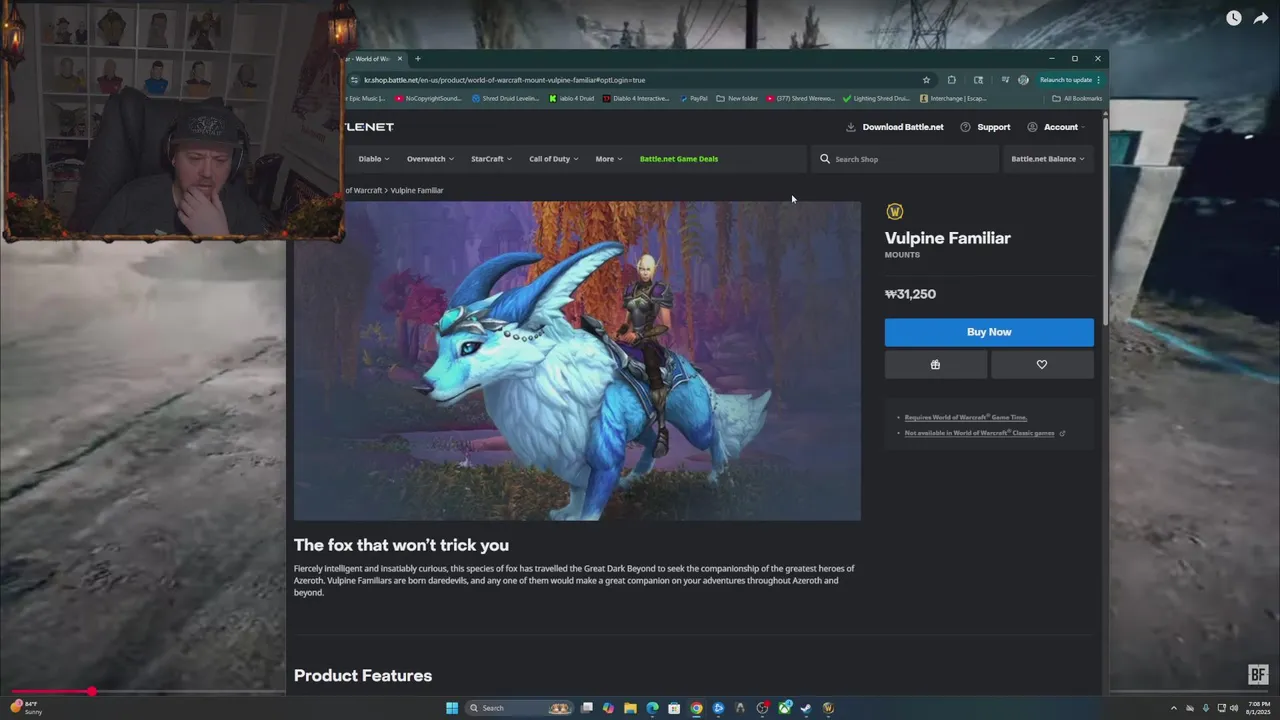Click the gift icon button below Buy Now
This screenshot has width=1280, height=720.
point(935,365)
